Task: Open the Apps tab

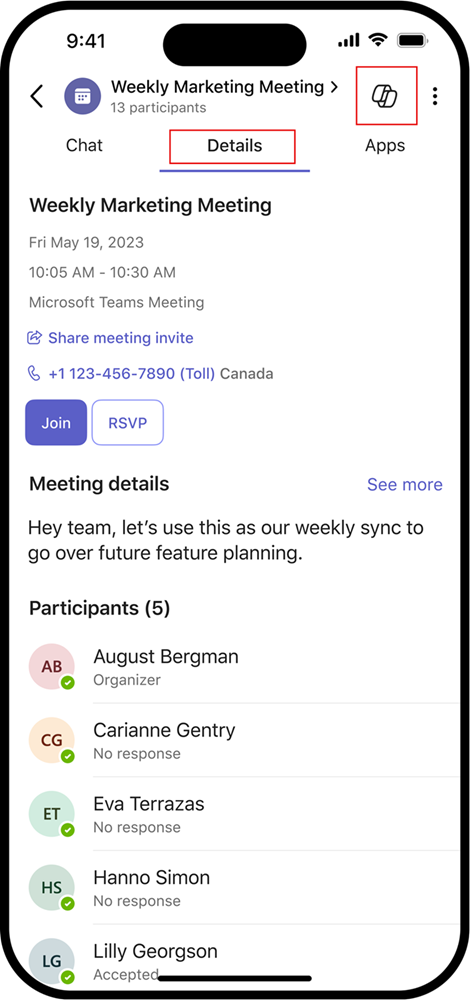Action: pos(385,146)
